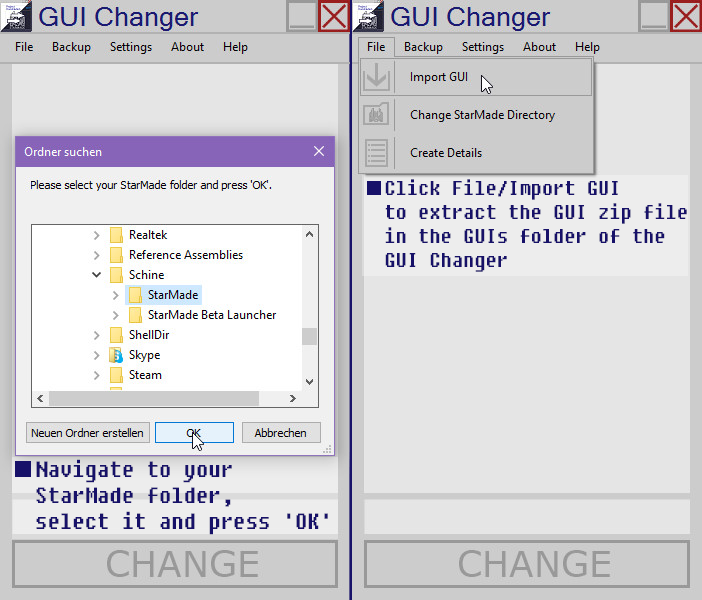Expand the Reference Assemblies folder node
Viewport: 702px width, 600px height.
(96, 255)
